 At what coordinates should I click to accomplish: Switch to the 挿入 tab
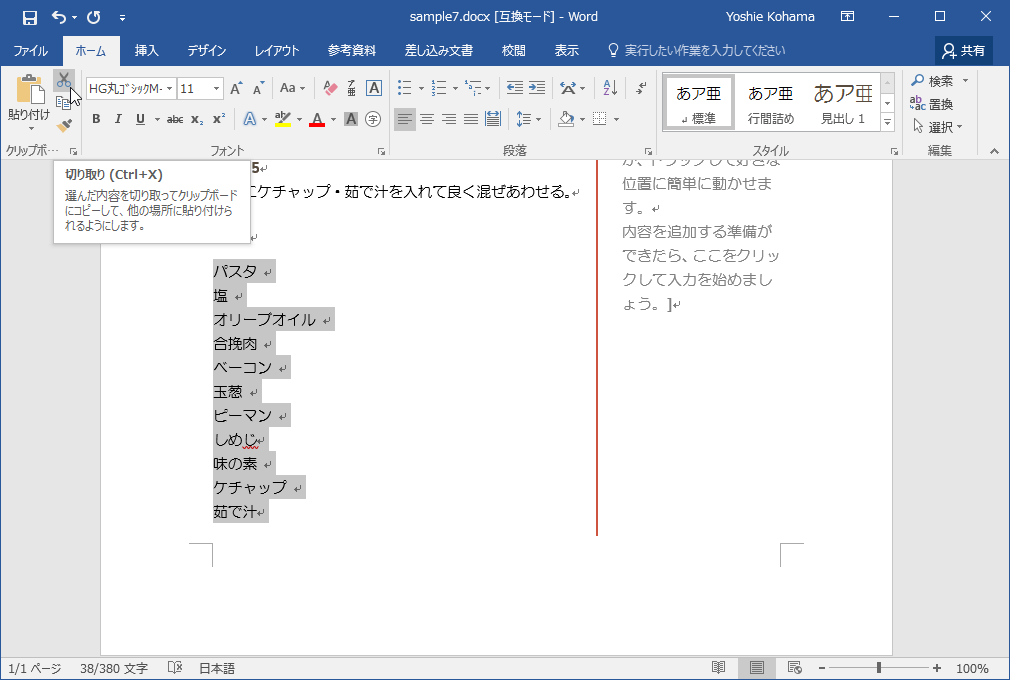tap(146, 51)
